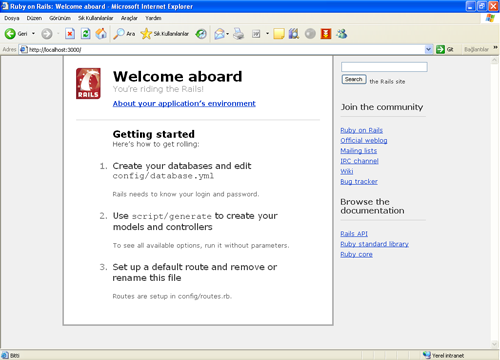Stop loading with the red X icon
Image resolution: width=500 pixels, height=360 pixels.
coord(70,34)
